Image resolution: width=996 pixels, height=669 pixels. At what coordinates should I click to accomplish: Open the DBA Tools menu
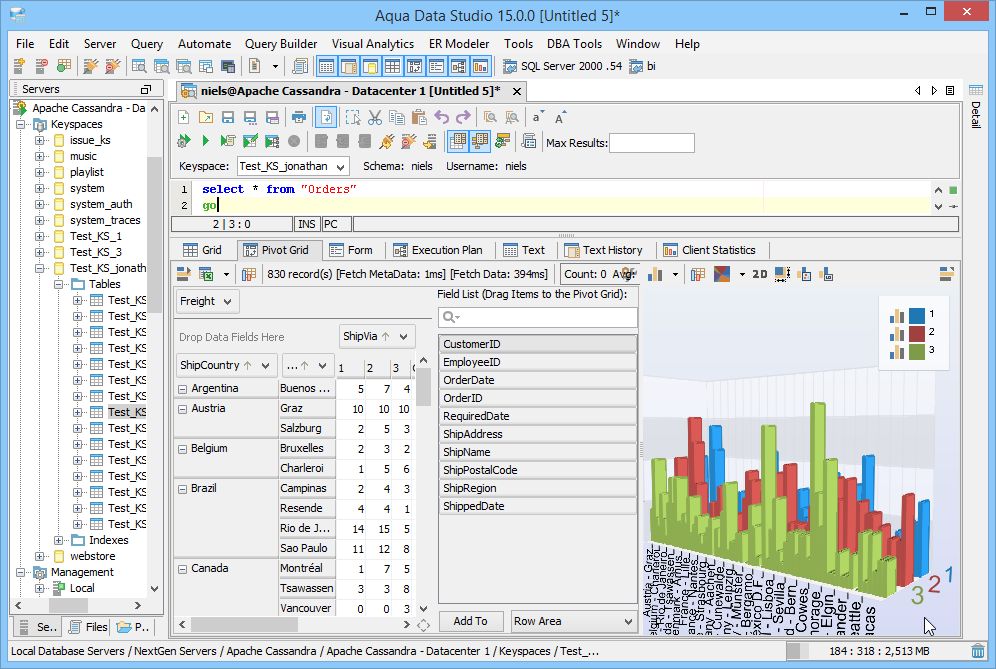tap(574, 44)
